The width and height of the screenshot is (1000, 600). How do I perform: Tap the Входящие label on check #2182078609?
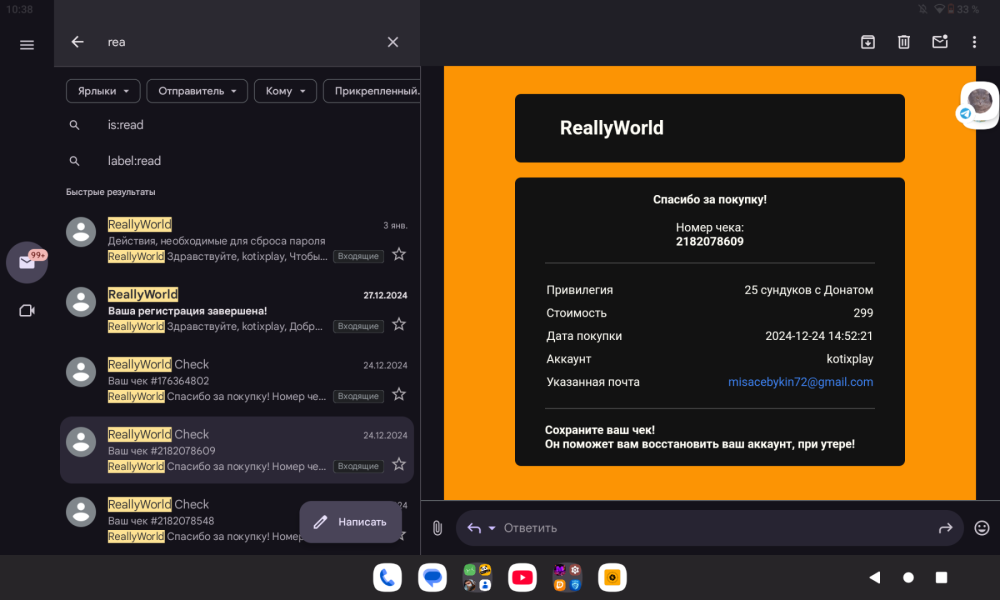(358, 466)
